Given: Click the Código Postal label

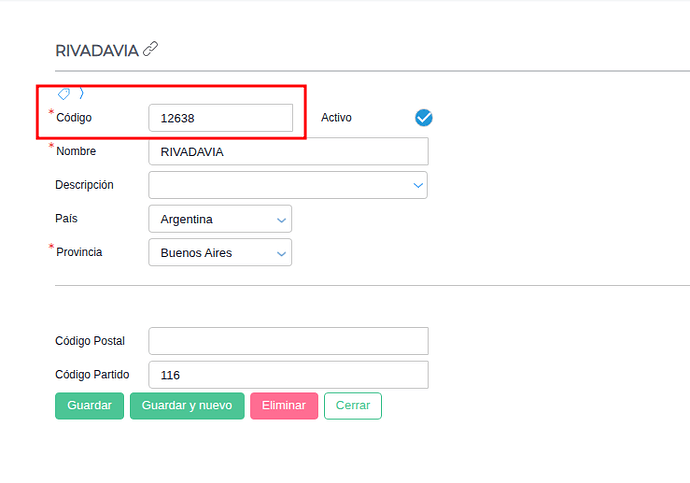Looking at the screenshot, I should [x=90, y=341].
